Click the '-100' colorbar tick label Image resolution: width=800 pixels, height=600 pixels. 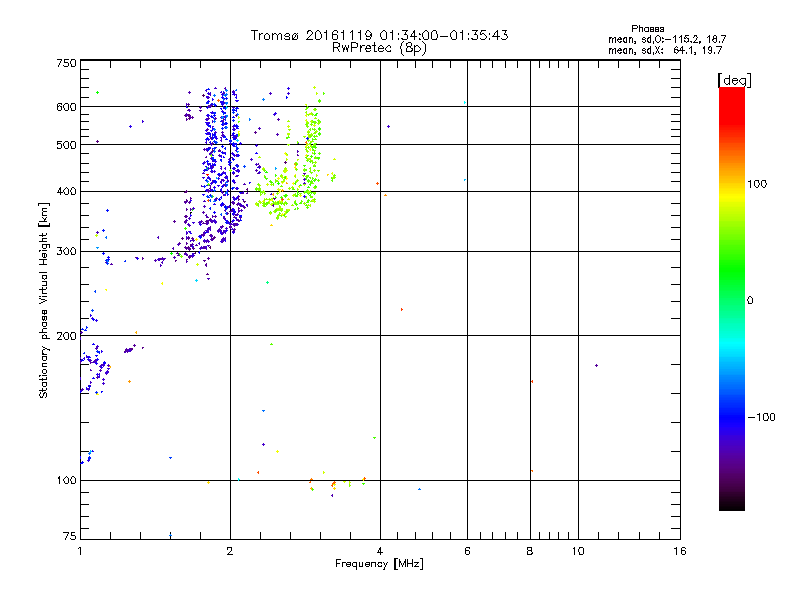coord(762,417)
